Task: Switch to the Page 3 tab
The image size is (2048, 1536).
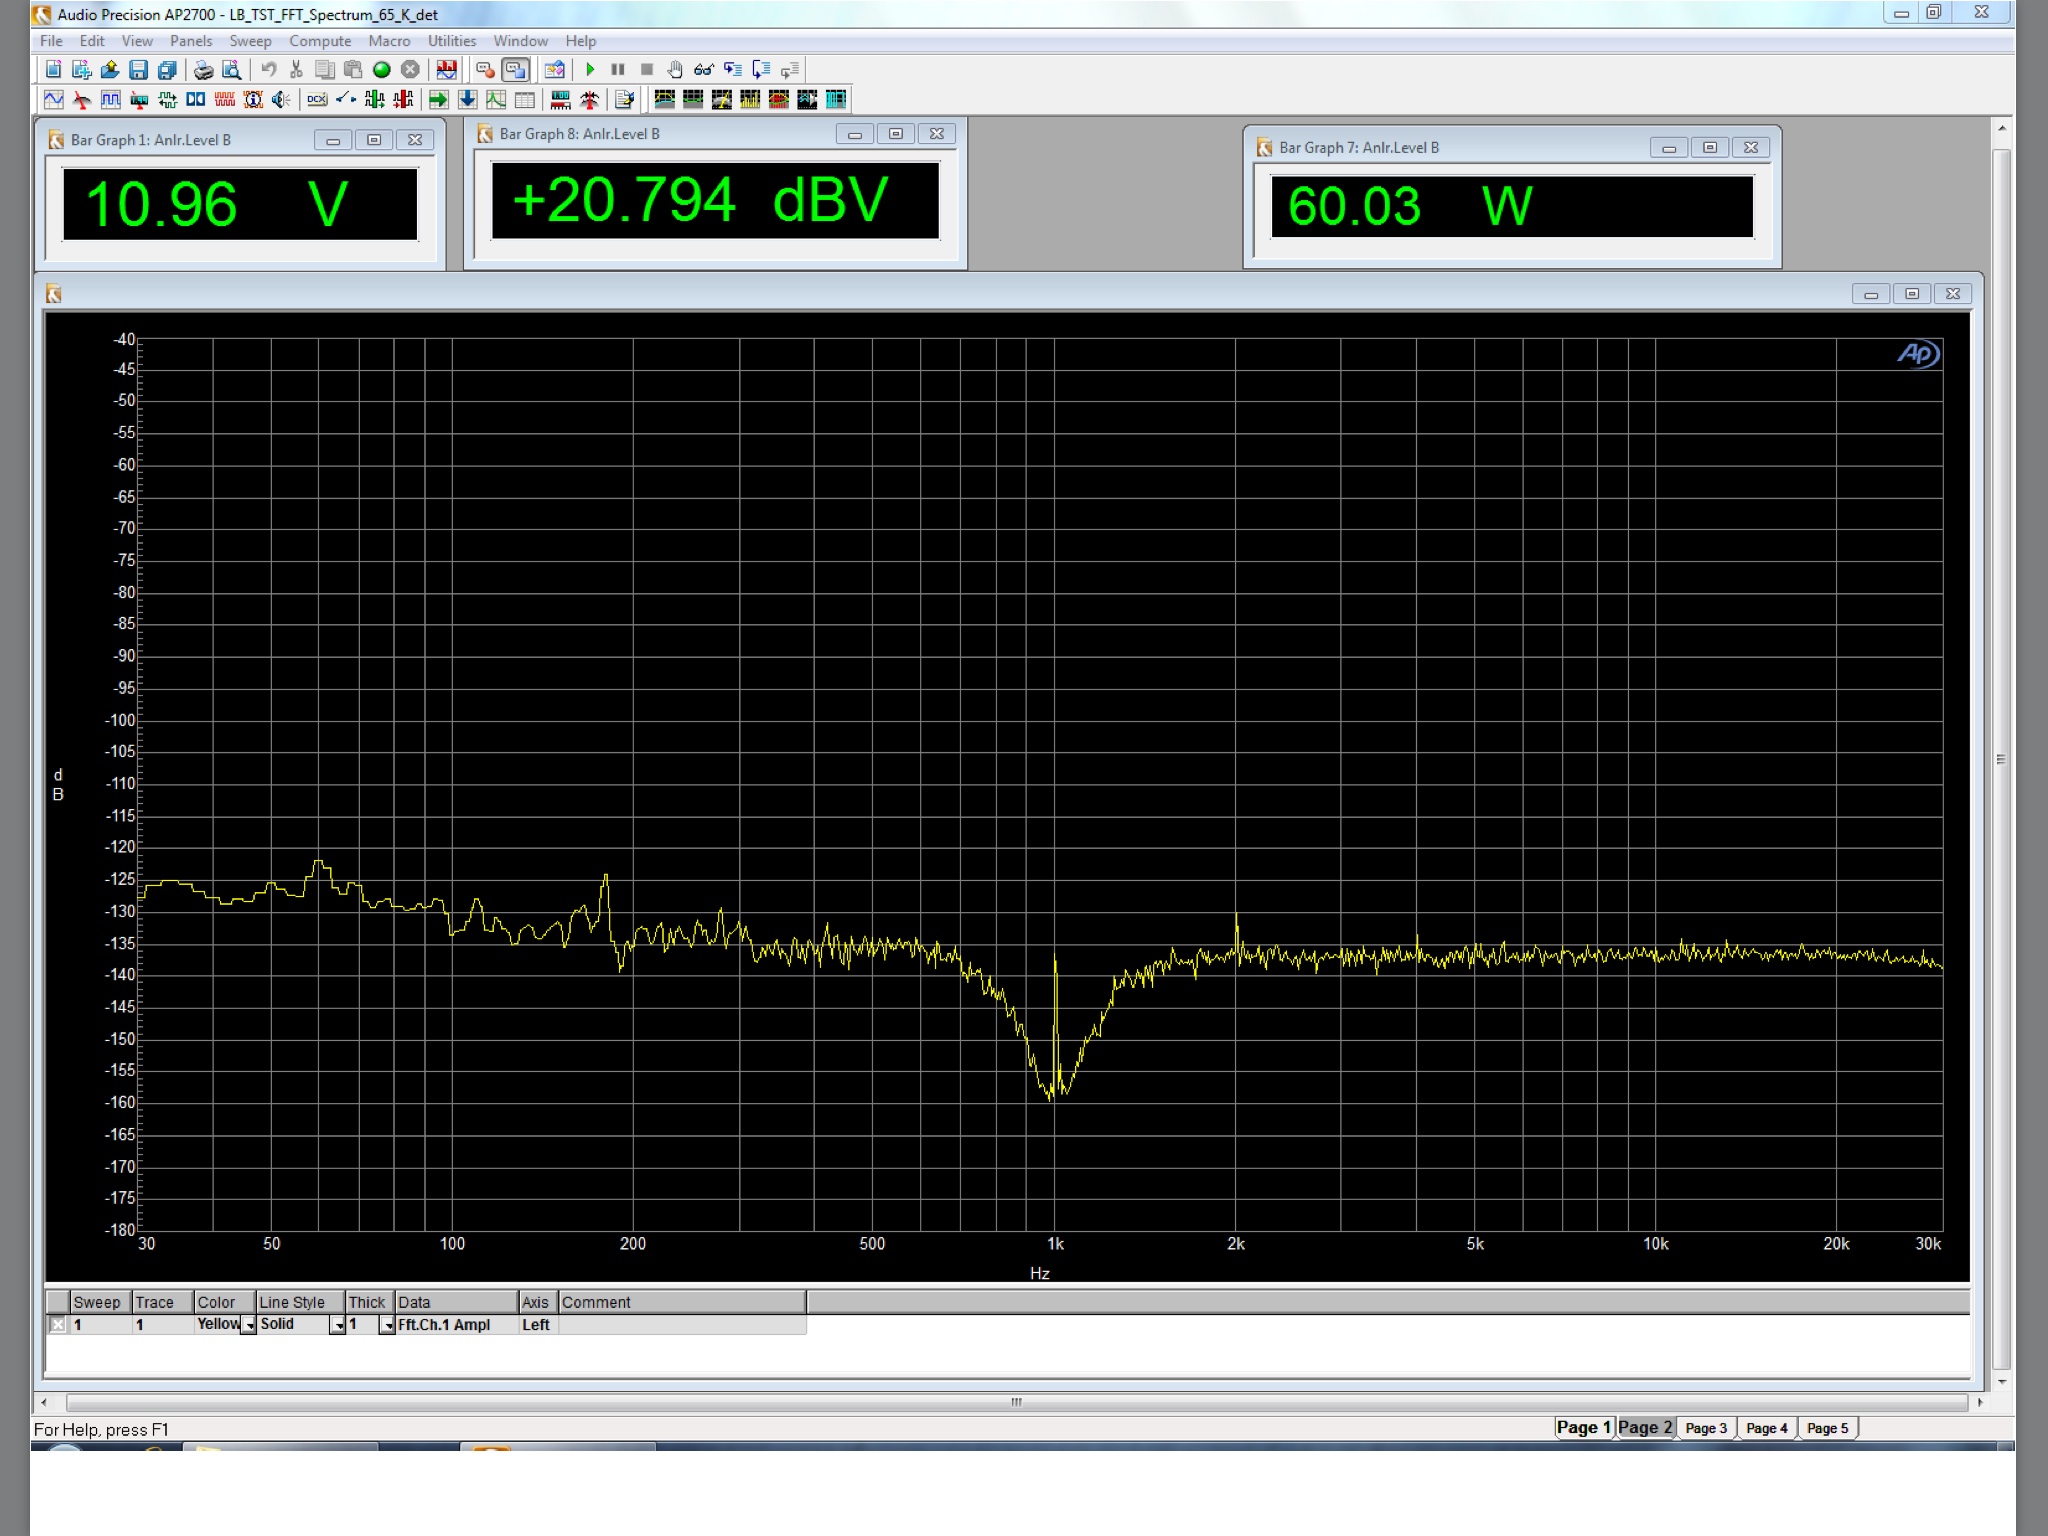Action: click(1705, 1428)
